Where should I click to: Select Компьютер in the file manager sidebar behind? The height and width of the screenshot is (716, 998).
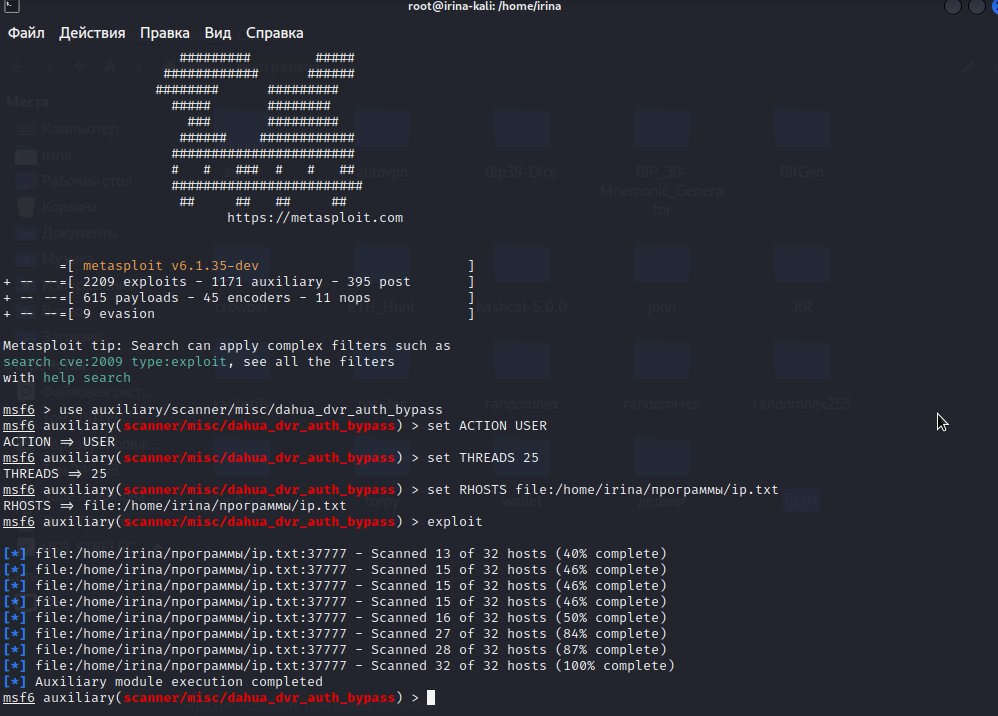click(x=67, y=129)
